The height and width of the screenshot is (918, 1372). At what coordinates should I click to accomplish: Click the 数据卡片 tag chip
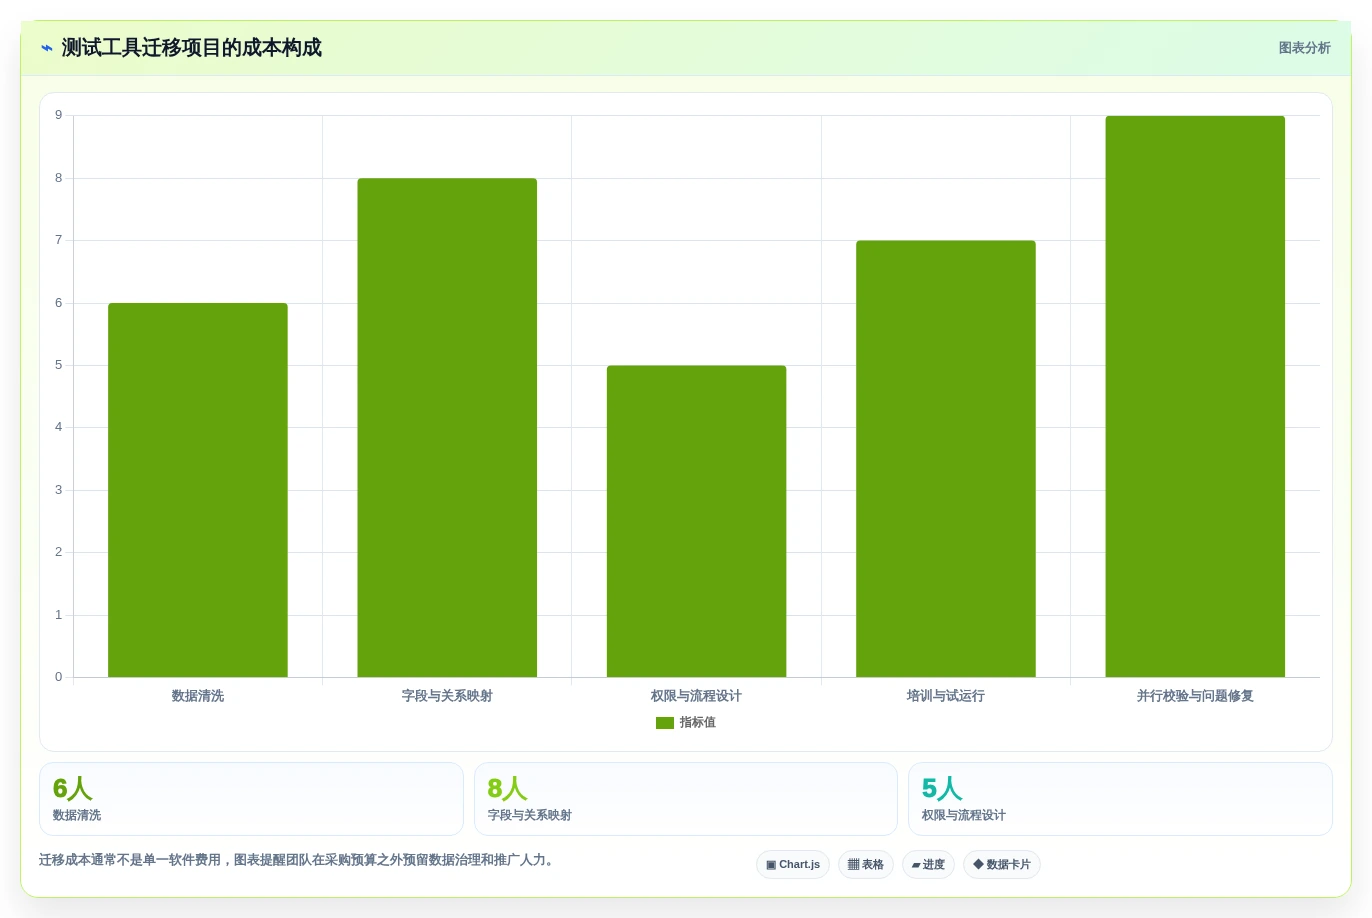[1002, 864]
